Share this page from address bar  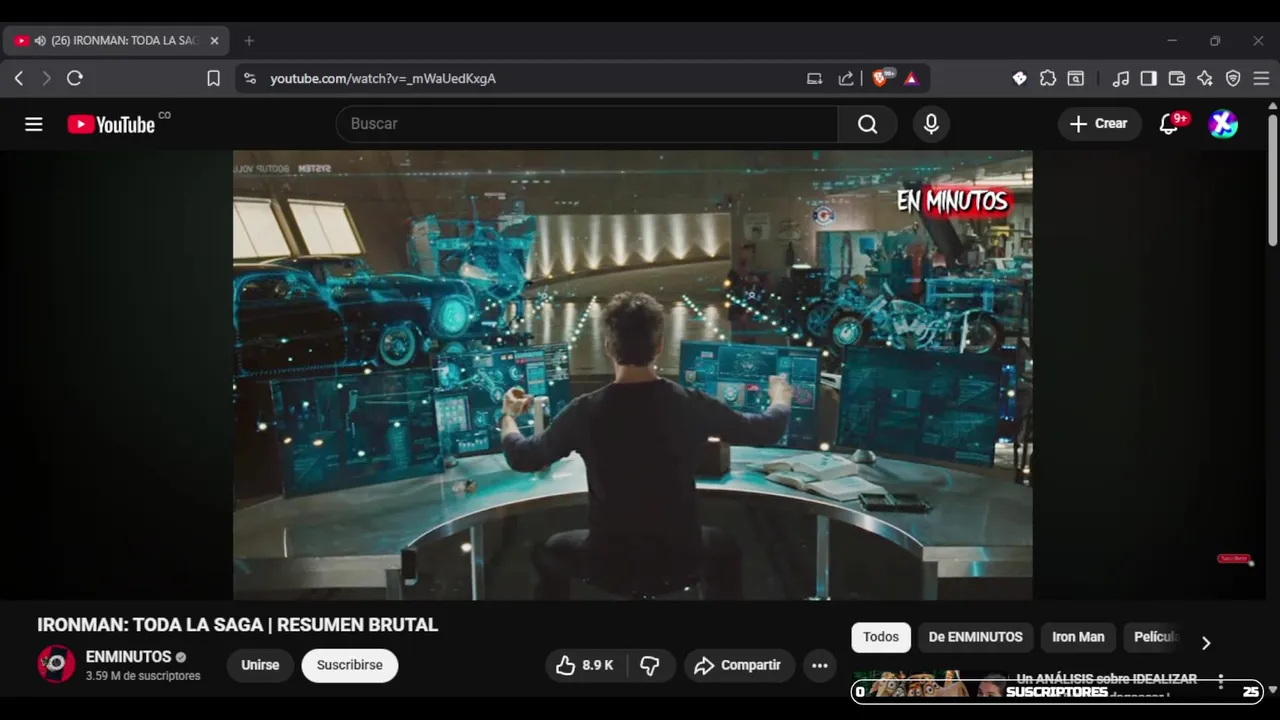pyautogui.click(x=846, y=78)
